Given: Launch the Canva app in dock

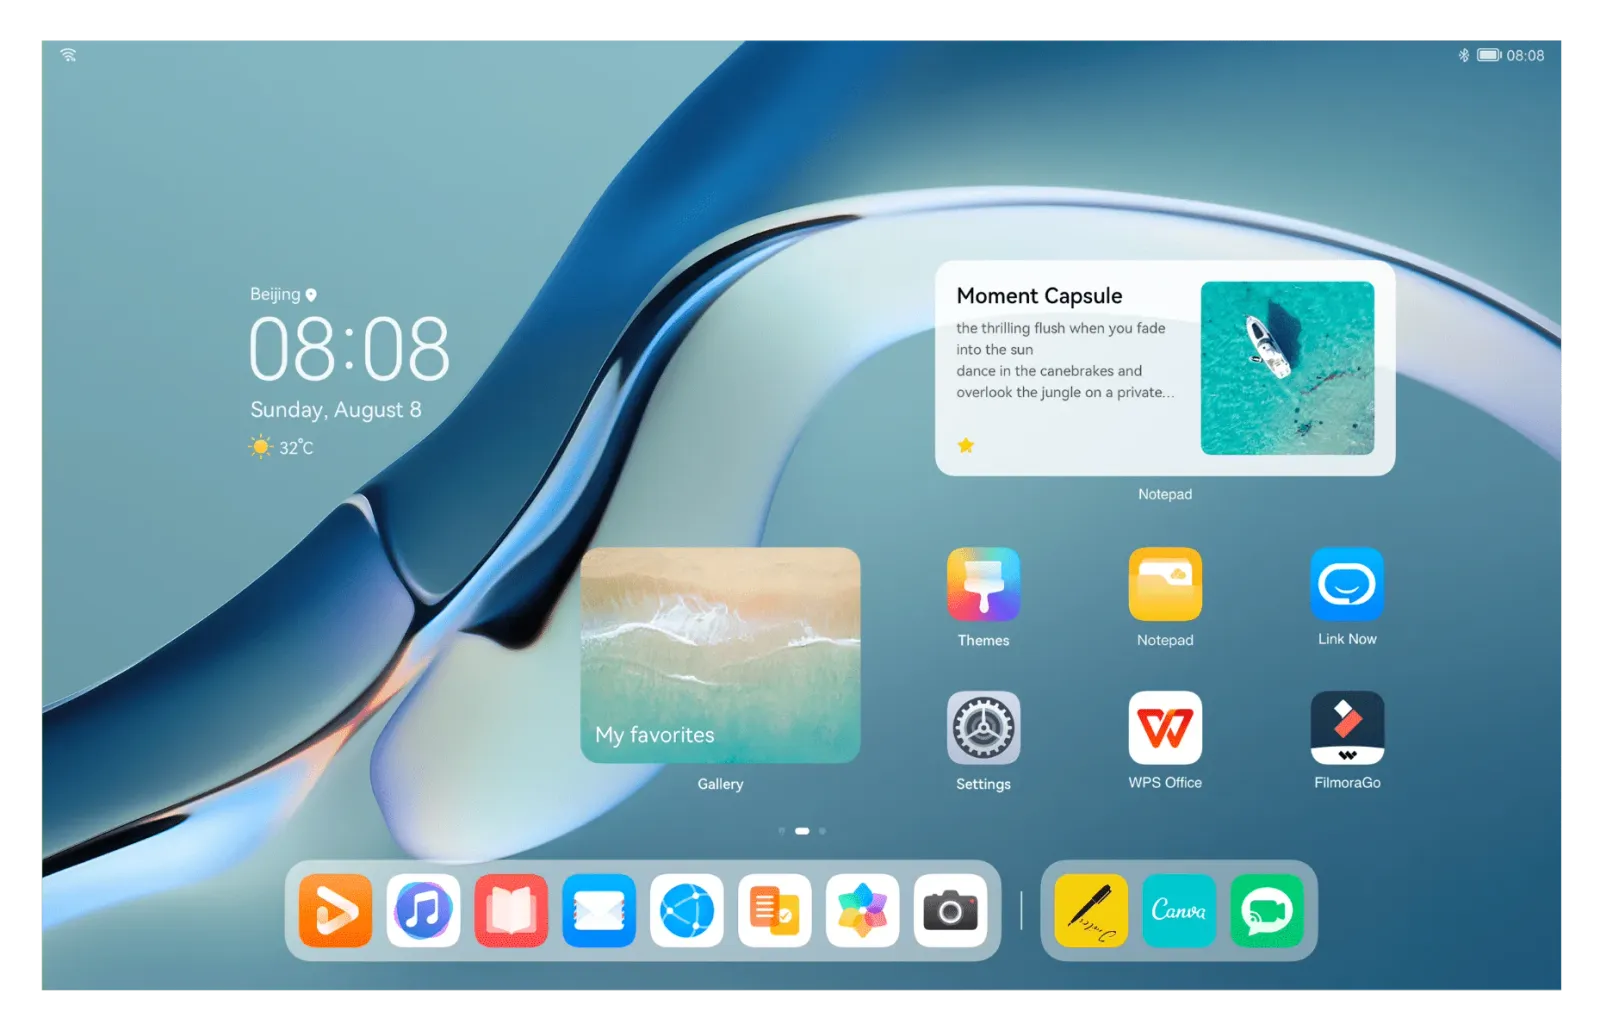Looking at the screenshot, I should [1179, 911].
